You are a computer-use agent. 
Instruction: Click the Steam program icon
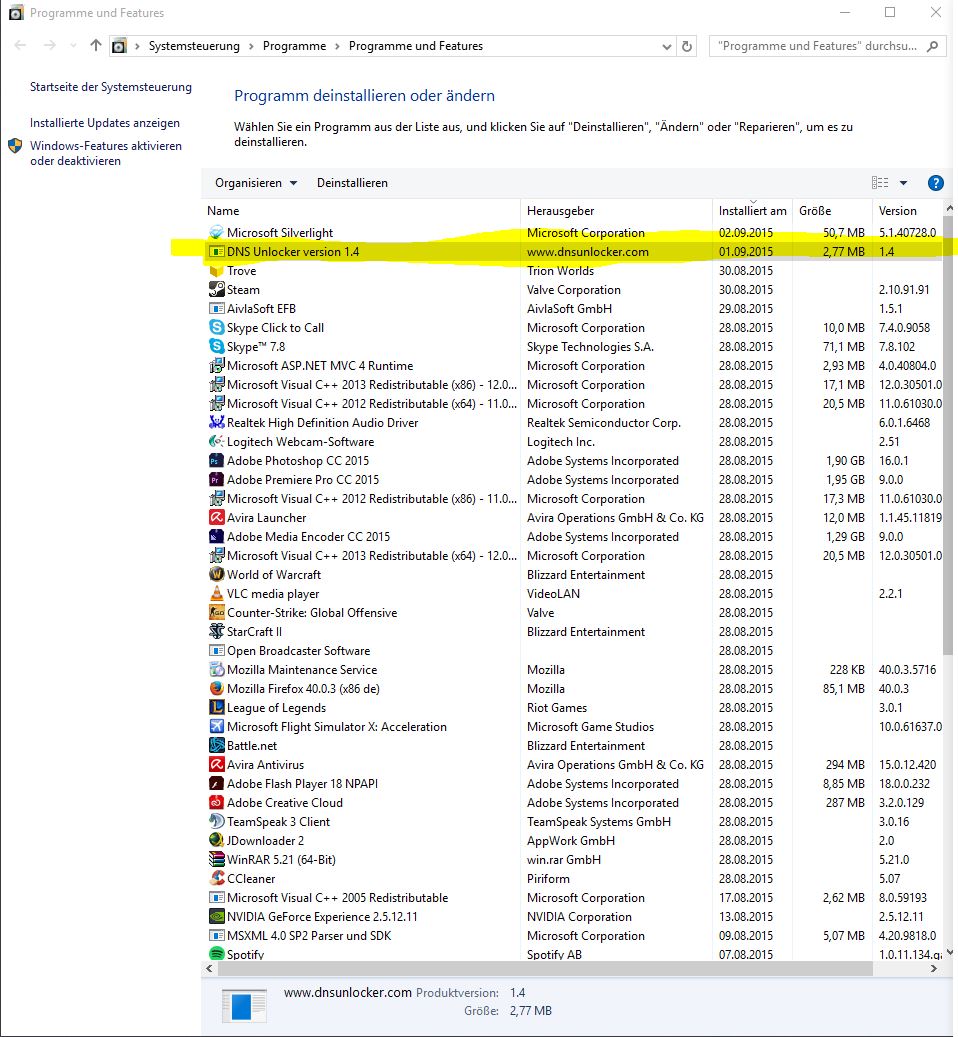(x=216, y=289)
